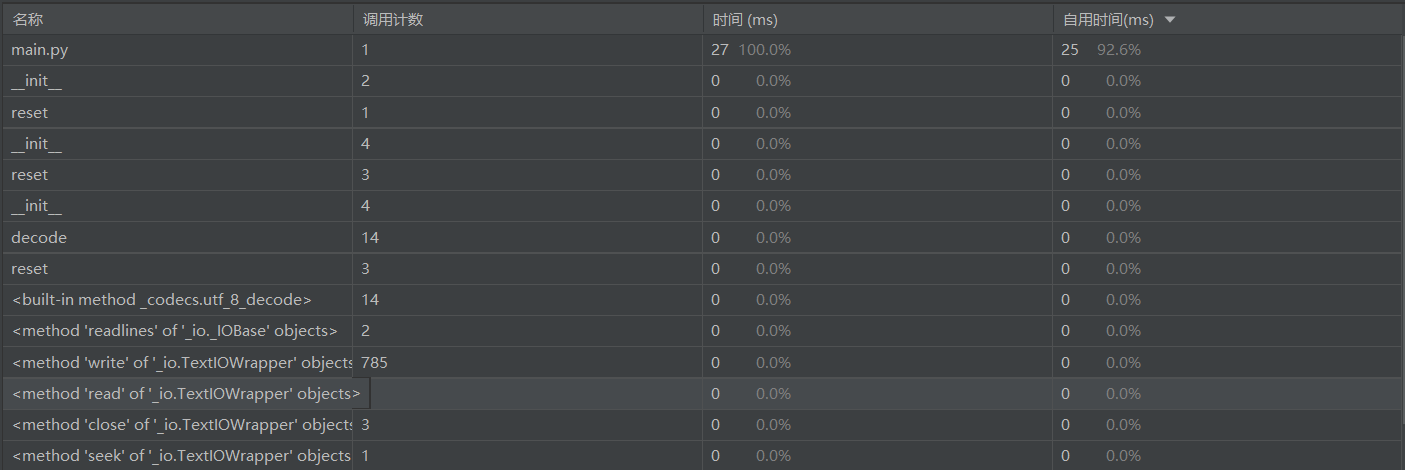Select the 'read' TextIOWrapper method row
The width and height of the screenshot is (1405, 470).
pos(186,394)
